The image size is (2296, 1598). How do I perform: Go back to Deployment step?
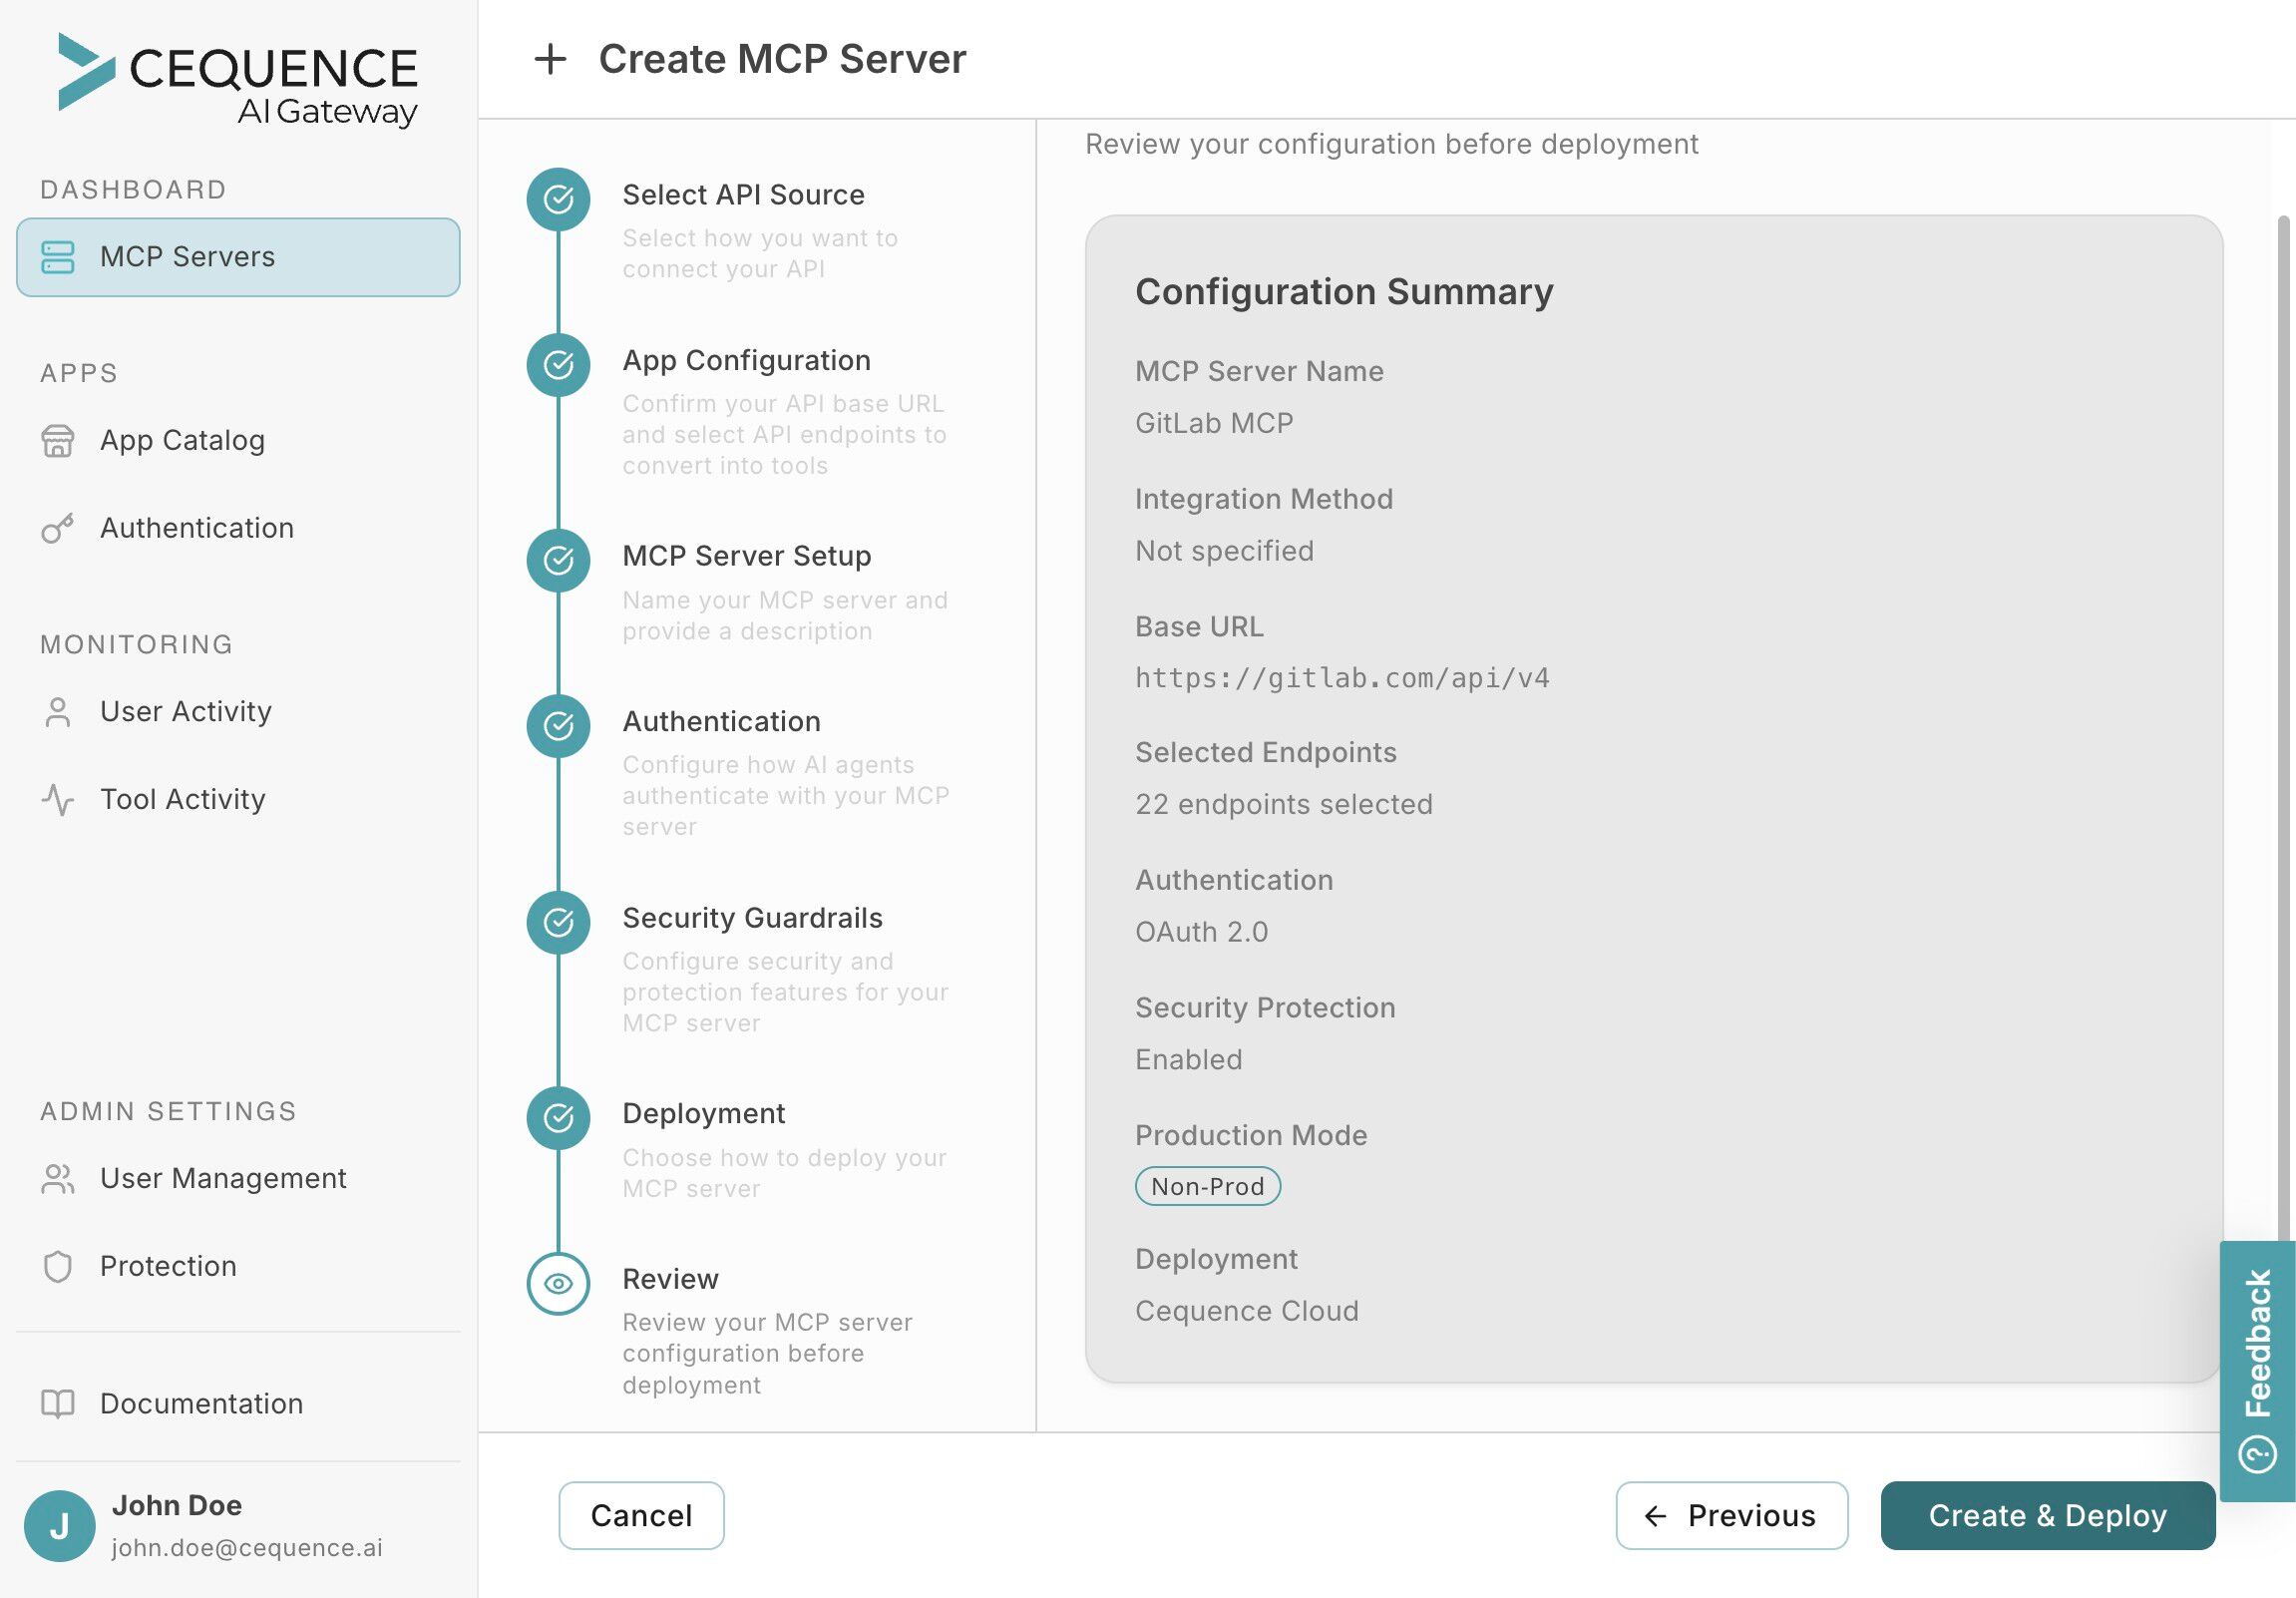pos(558,1118)
